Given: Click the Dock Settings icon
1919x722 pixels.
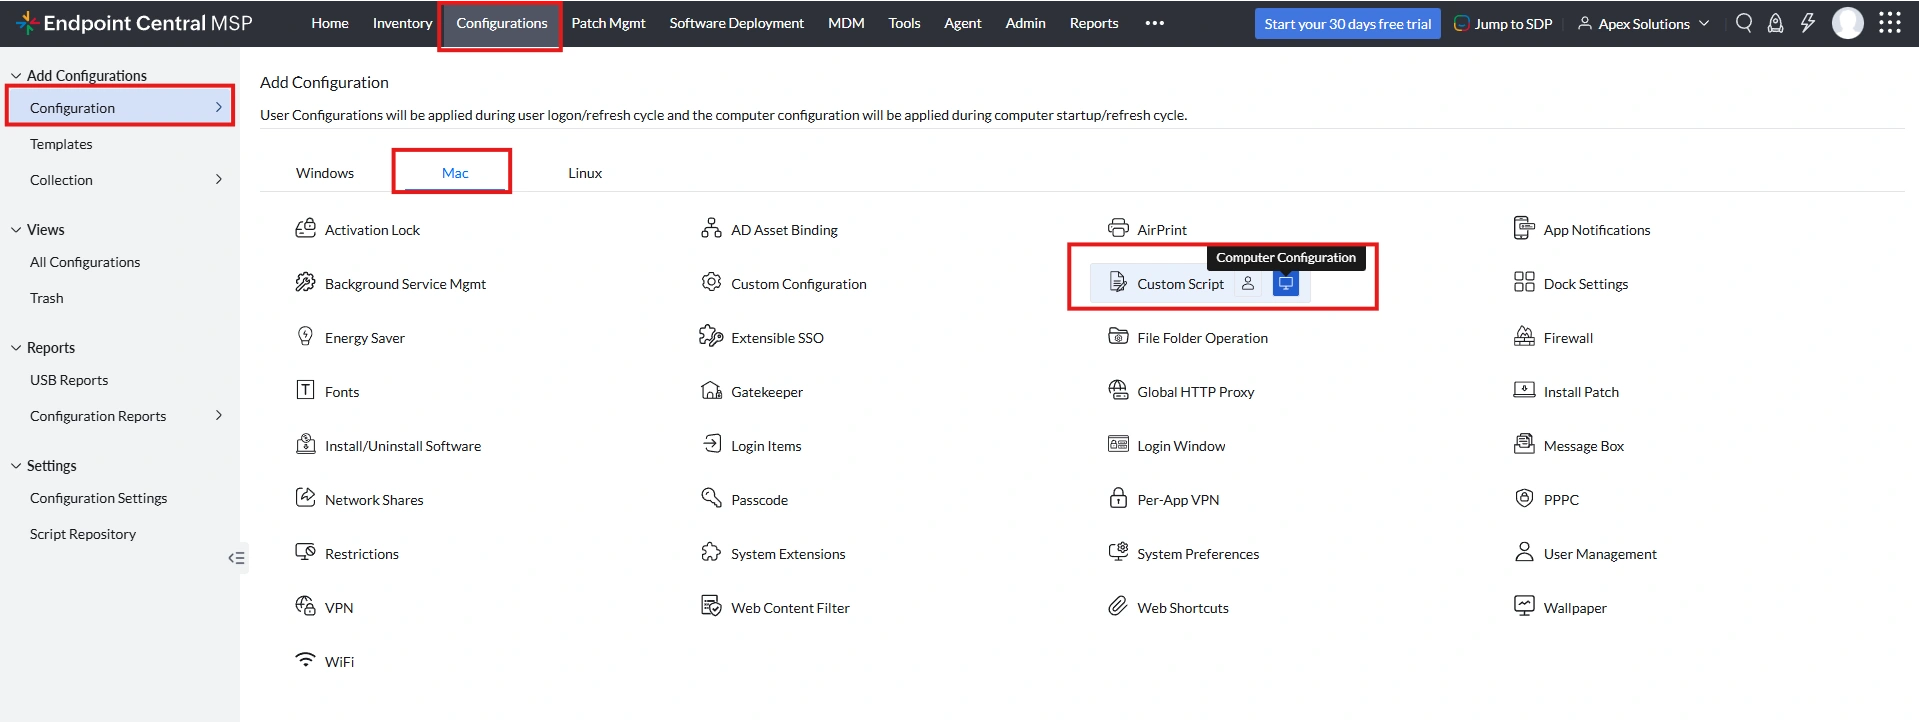Looking at the screenshot, I should tap(1524, 283).
